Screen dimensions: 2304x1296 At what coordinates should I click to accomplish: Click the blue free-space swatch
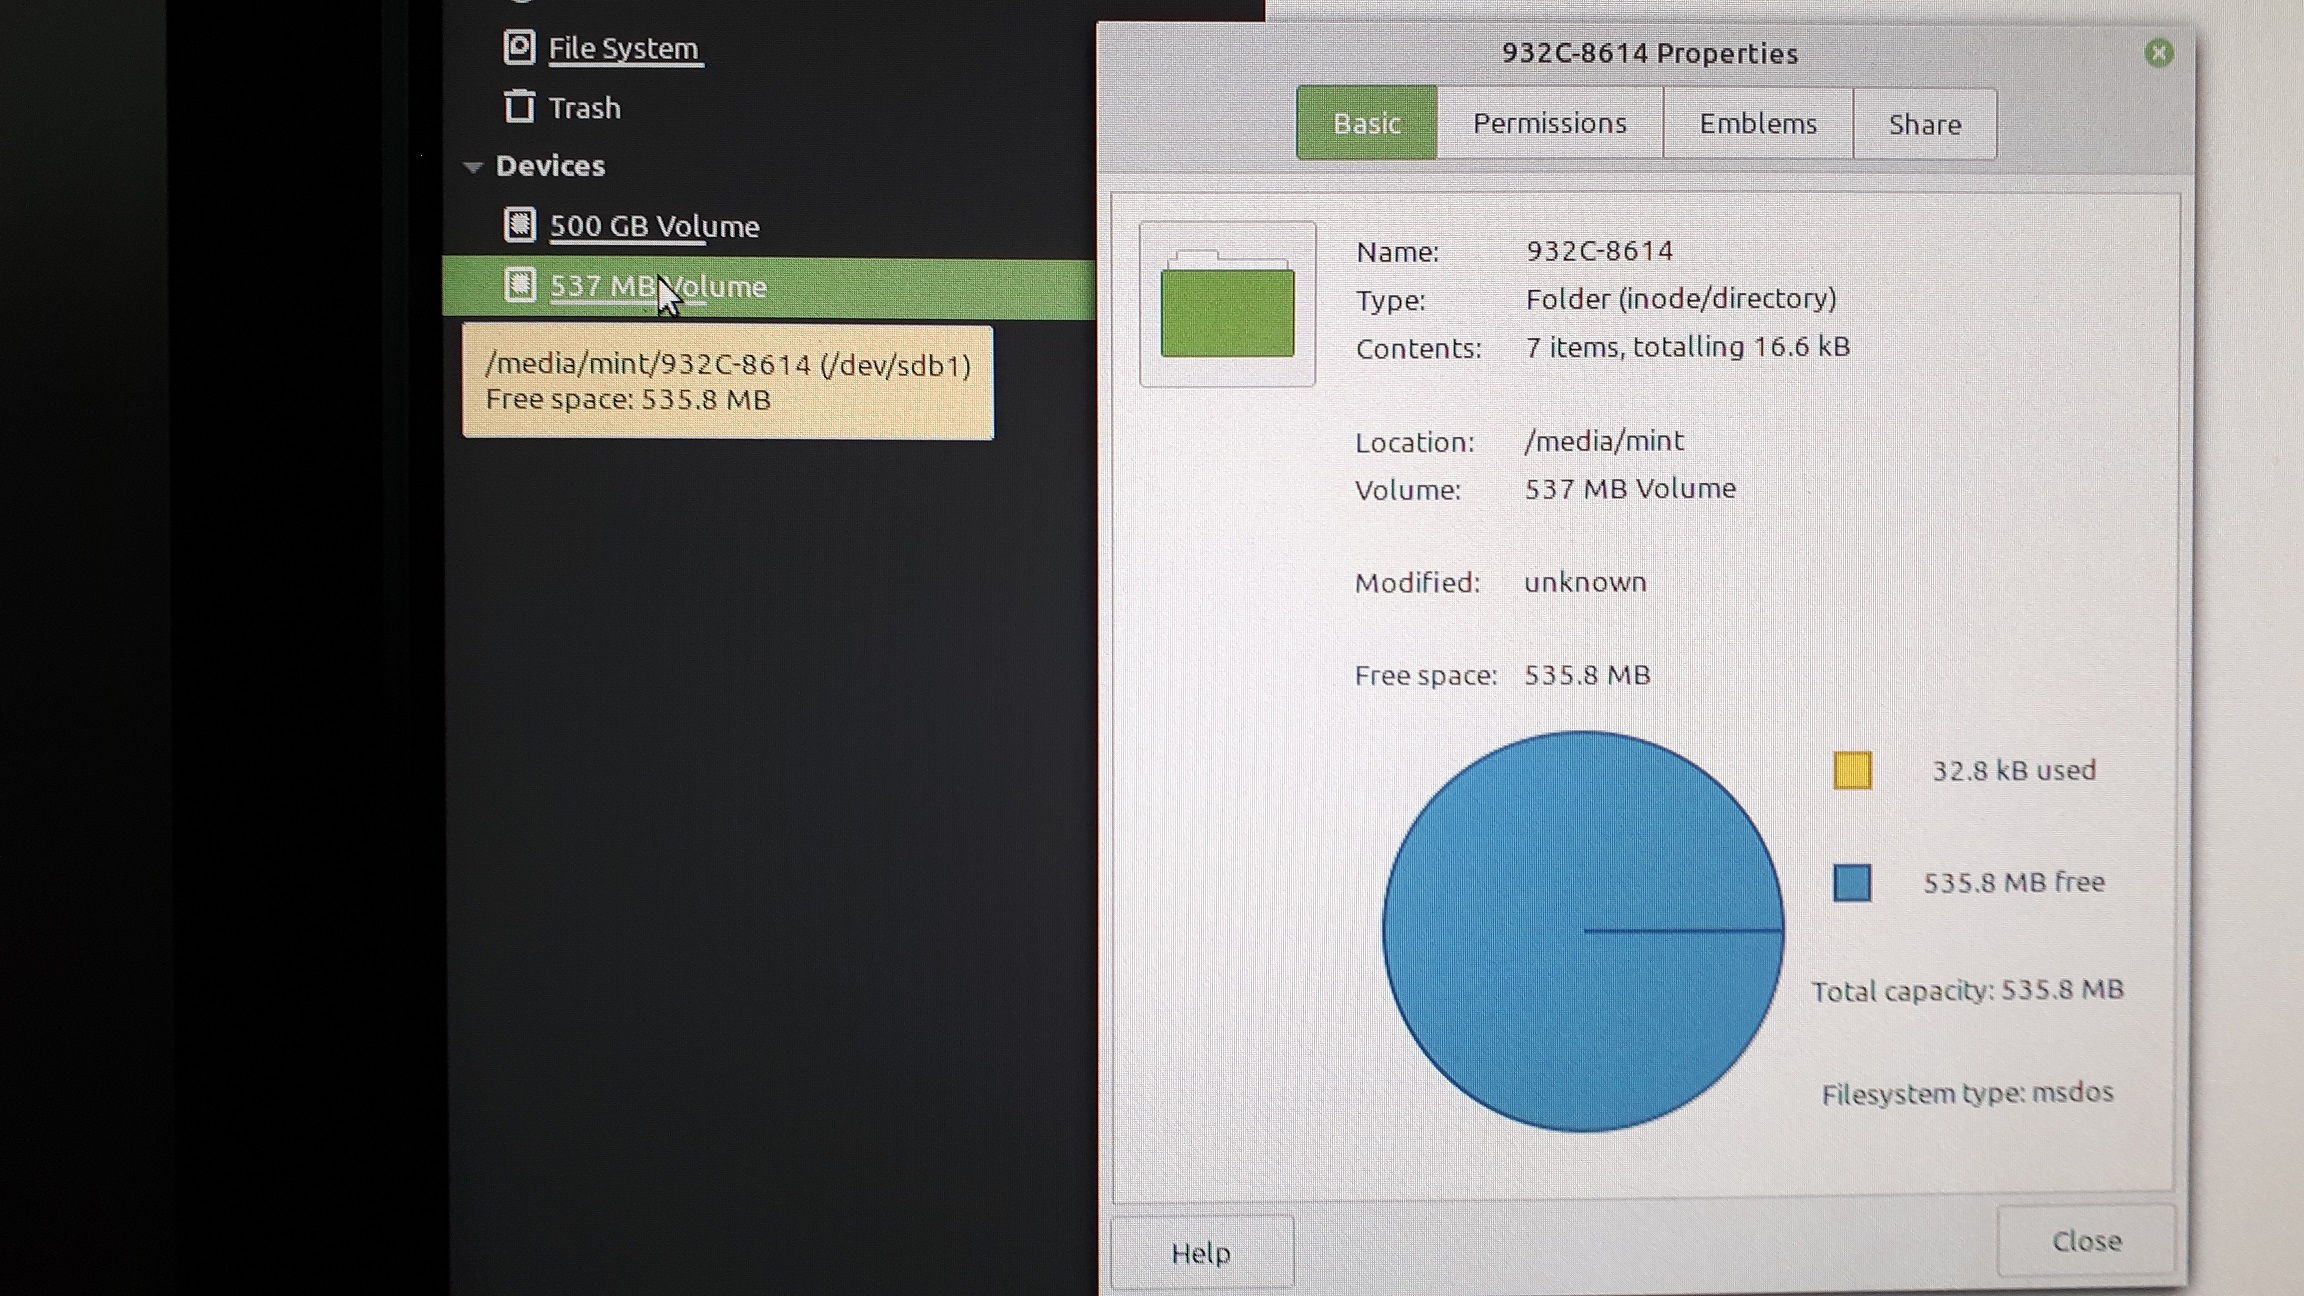coord(1852,882)
